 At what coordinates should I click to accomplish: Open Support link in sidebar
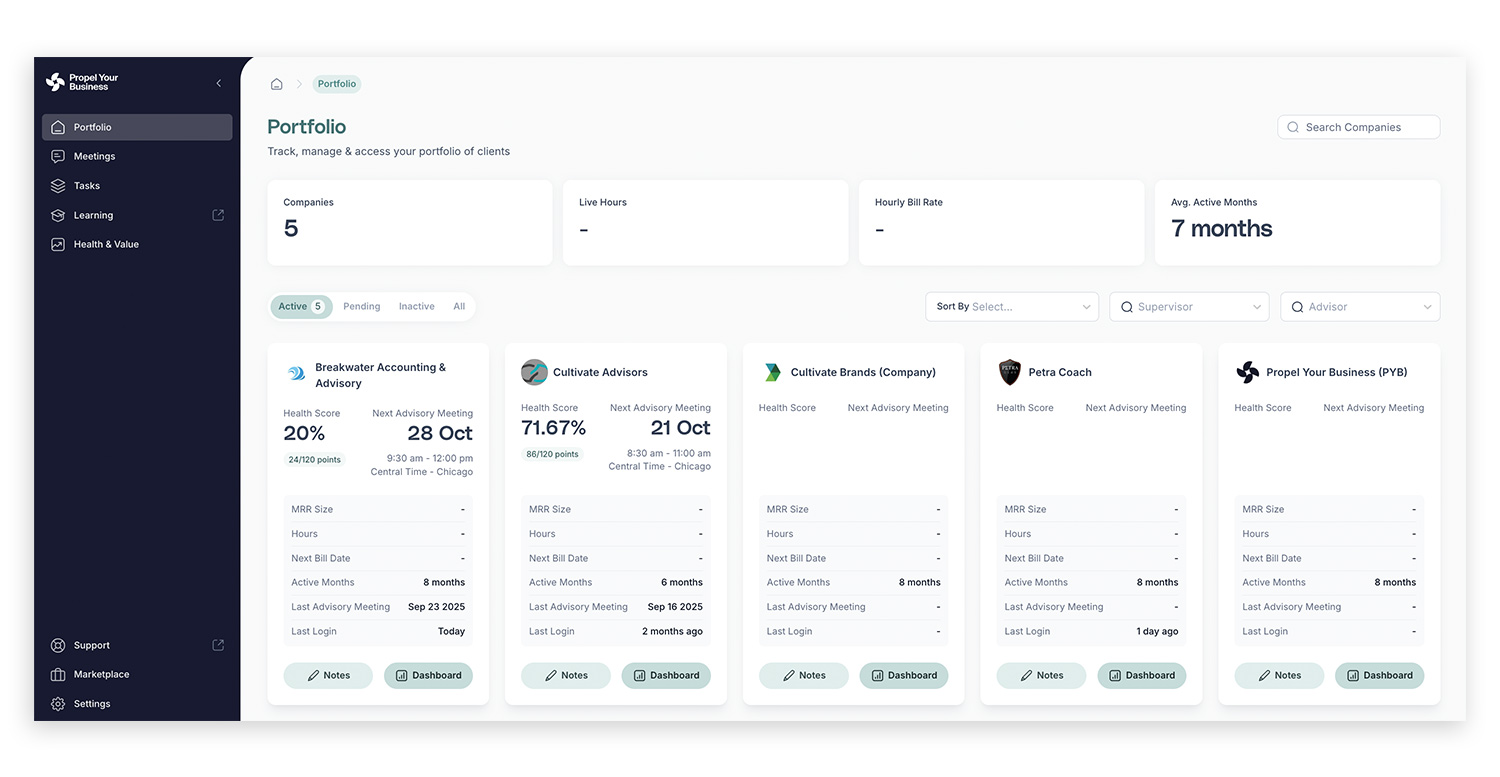[x=92, y=645]
